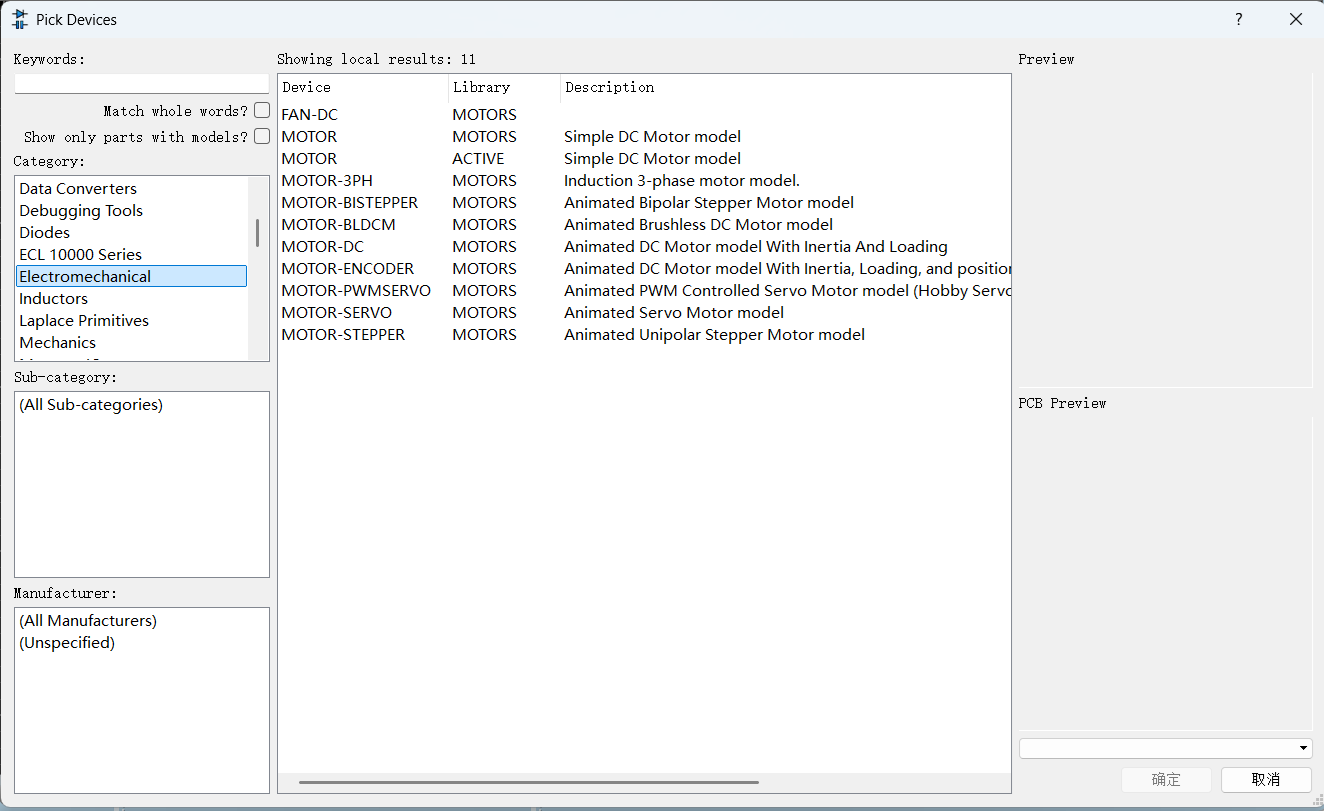Click the help question mark button
The image size is (1324, 811).
click(x=1239, y=19)
